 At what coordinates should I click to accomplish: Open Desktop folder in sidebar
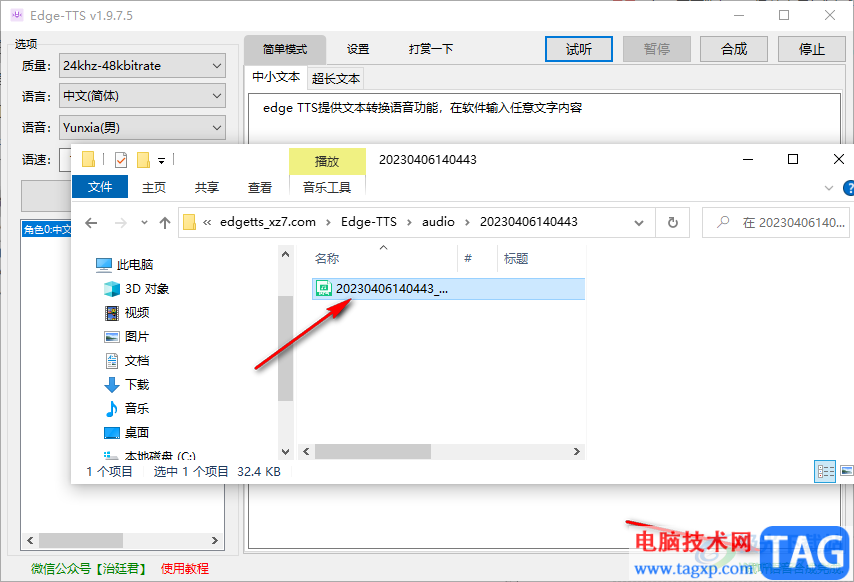(x=127, y=432)
